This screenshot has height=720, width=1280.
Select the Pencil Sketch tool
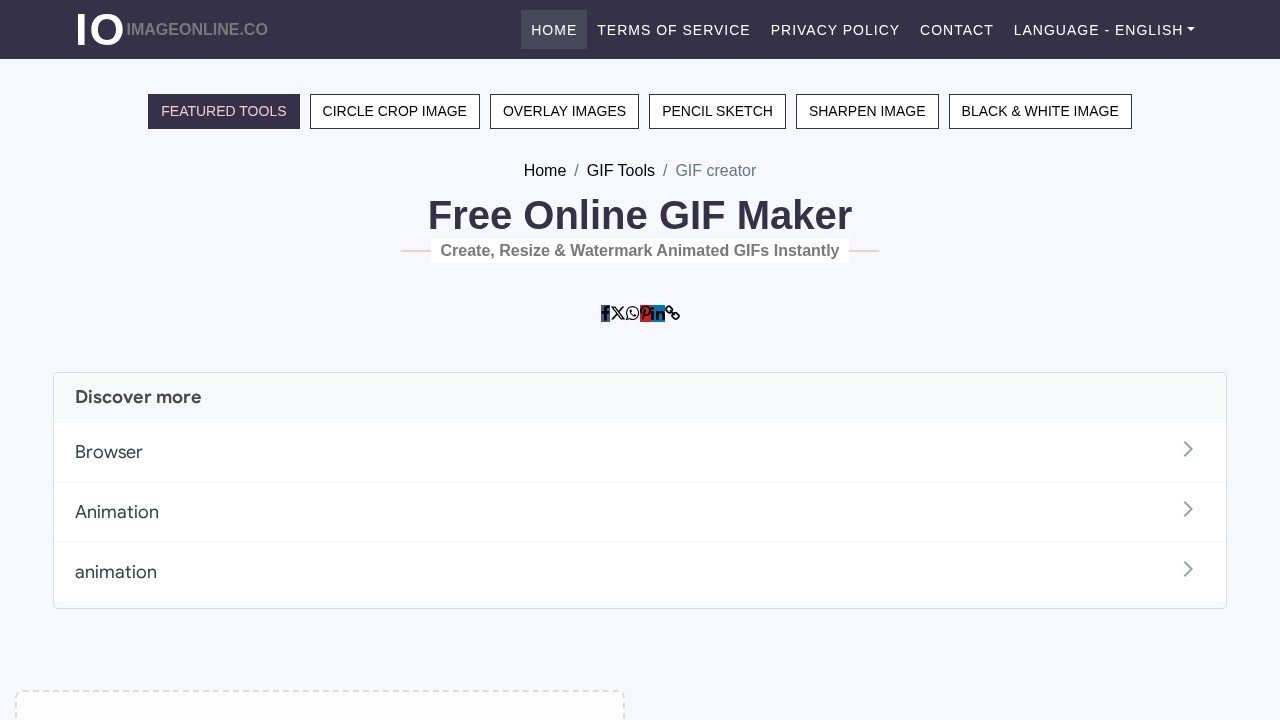coord(717,112)
